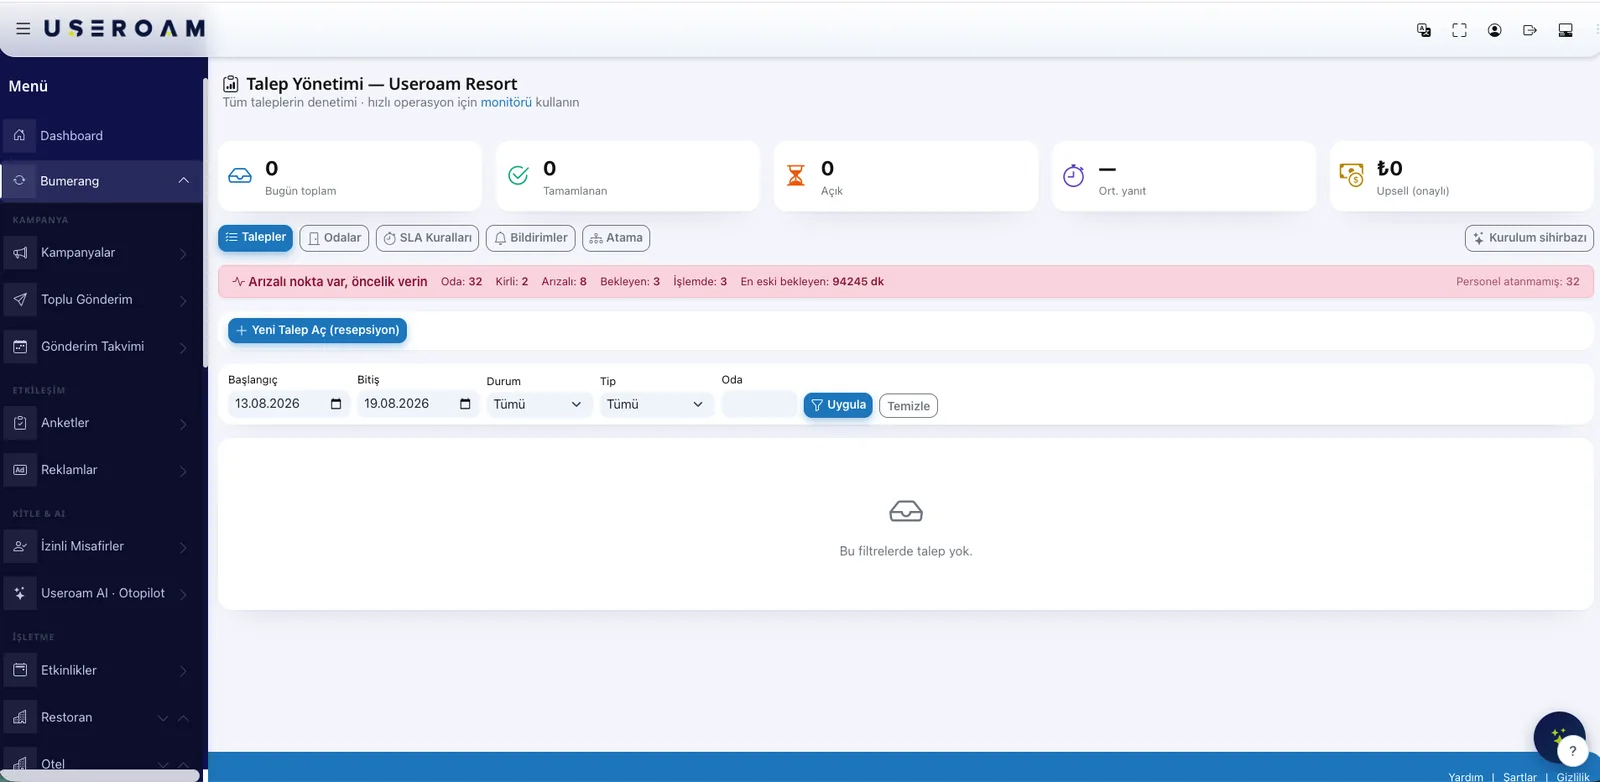Screen dimensions: 1600x782
Task: Expand the Gönderim Takvimi submenu arrow
Action: (x=183, y=347)
